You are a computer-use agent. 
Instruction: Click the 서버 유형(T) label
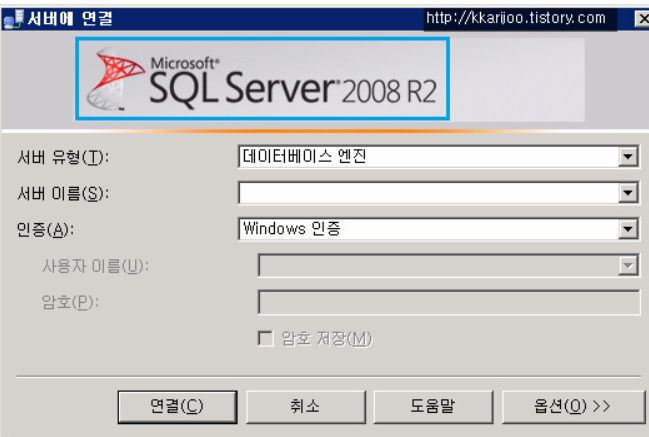click(x=63, y=157)
